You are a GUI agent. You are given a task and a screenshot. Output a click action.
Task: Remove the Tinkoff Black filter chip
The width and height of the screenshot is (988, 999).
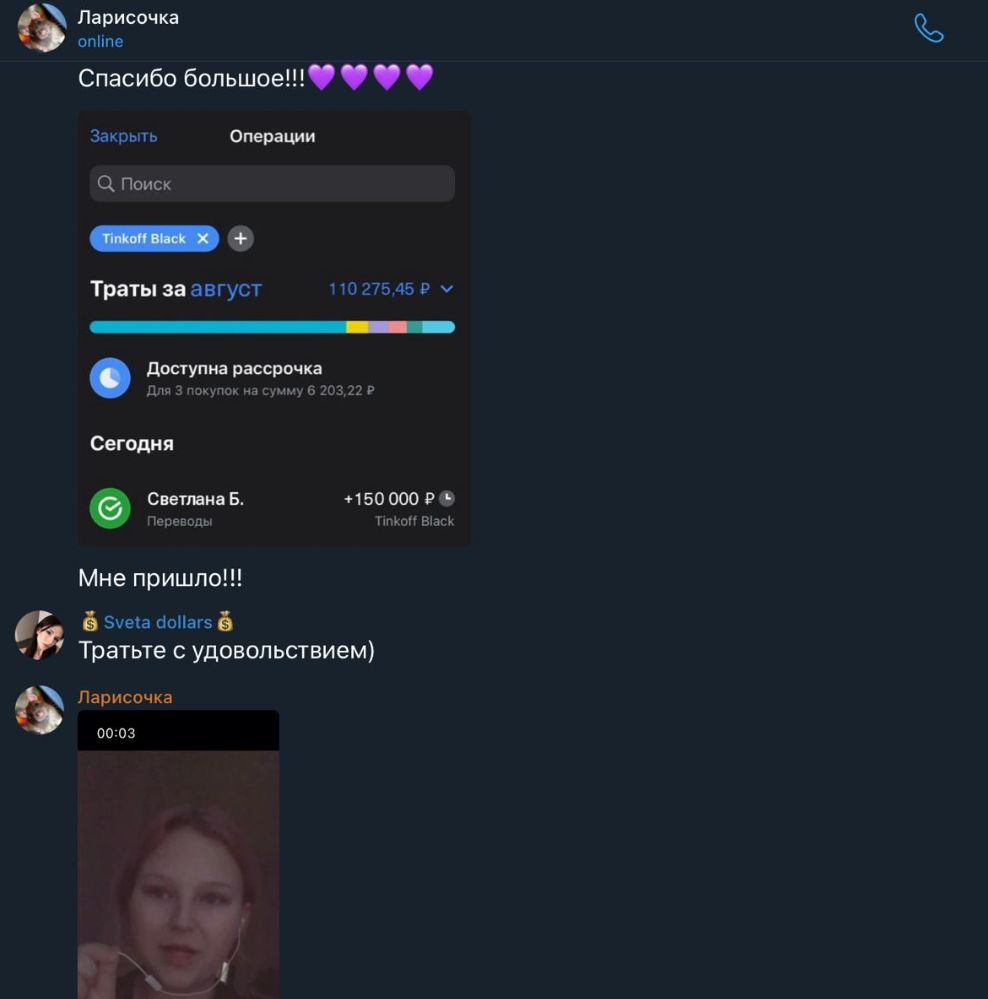point(203,238)
